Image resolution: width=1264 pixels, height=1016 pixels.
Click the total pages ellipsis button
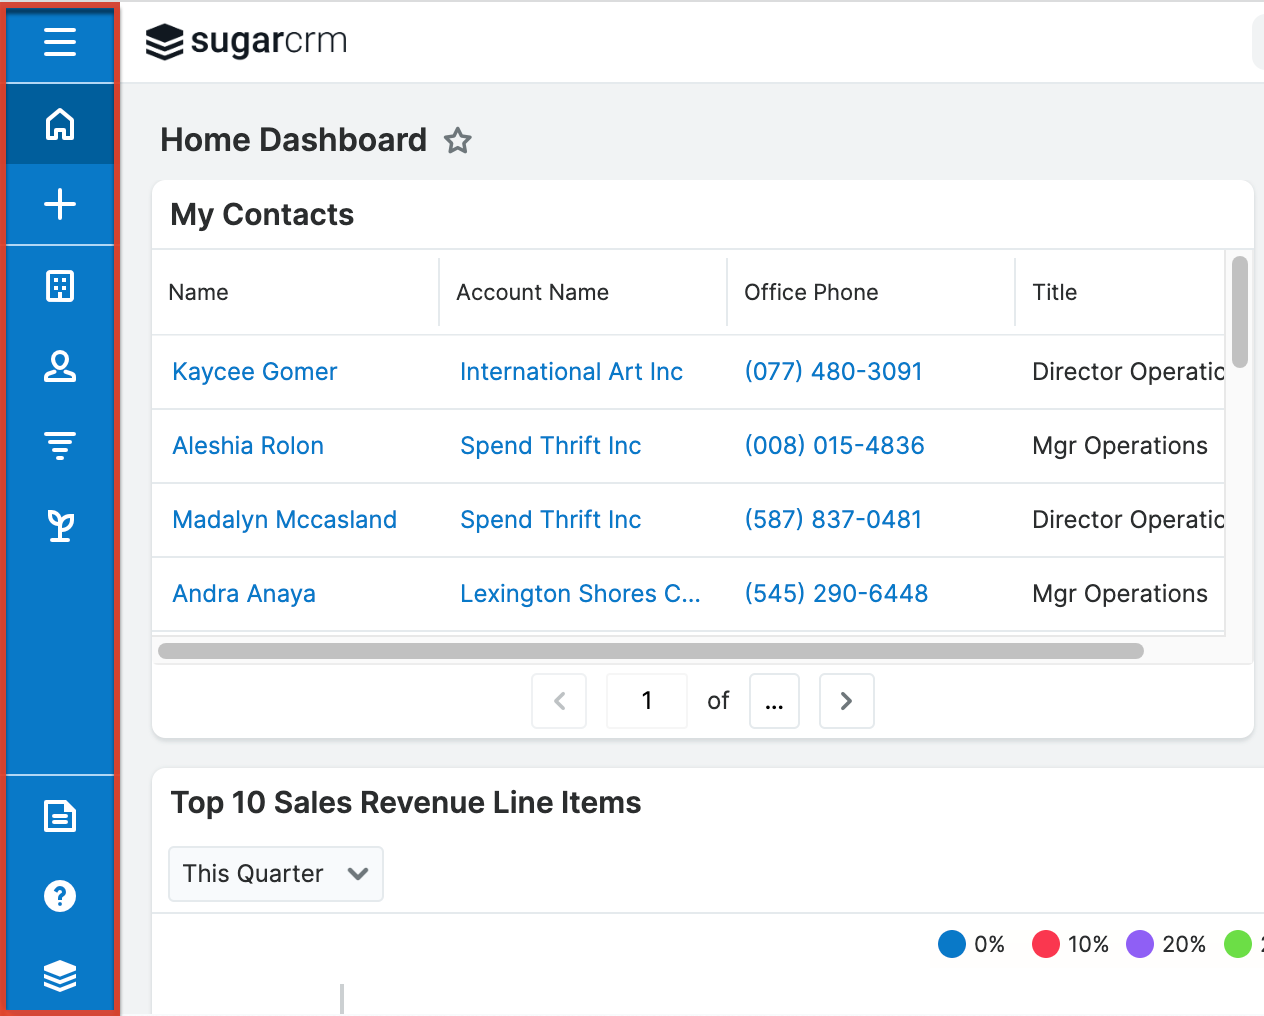774,701
